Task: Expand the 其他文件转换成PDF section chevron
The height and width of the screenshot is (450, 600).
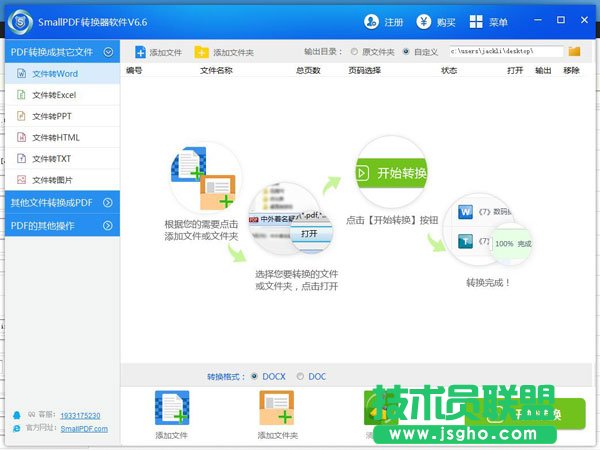Action: point(108,203)
